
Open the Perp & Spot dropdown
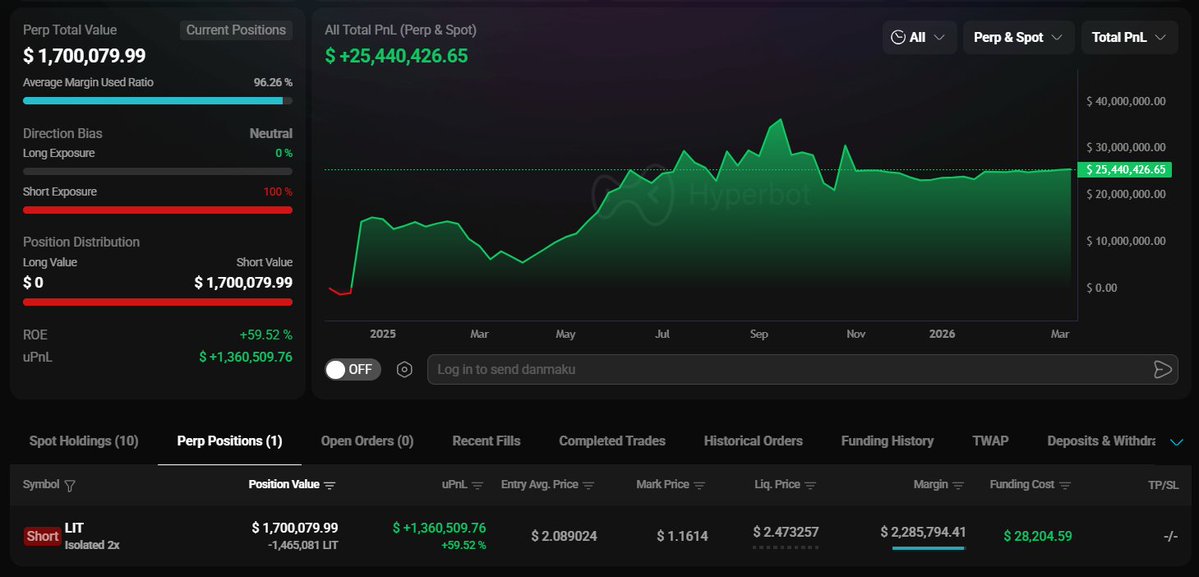[x=1018, y=37]
